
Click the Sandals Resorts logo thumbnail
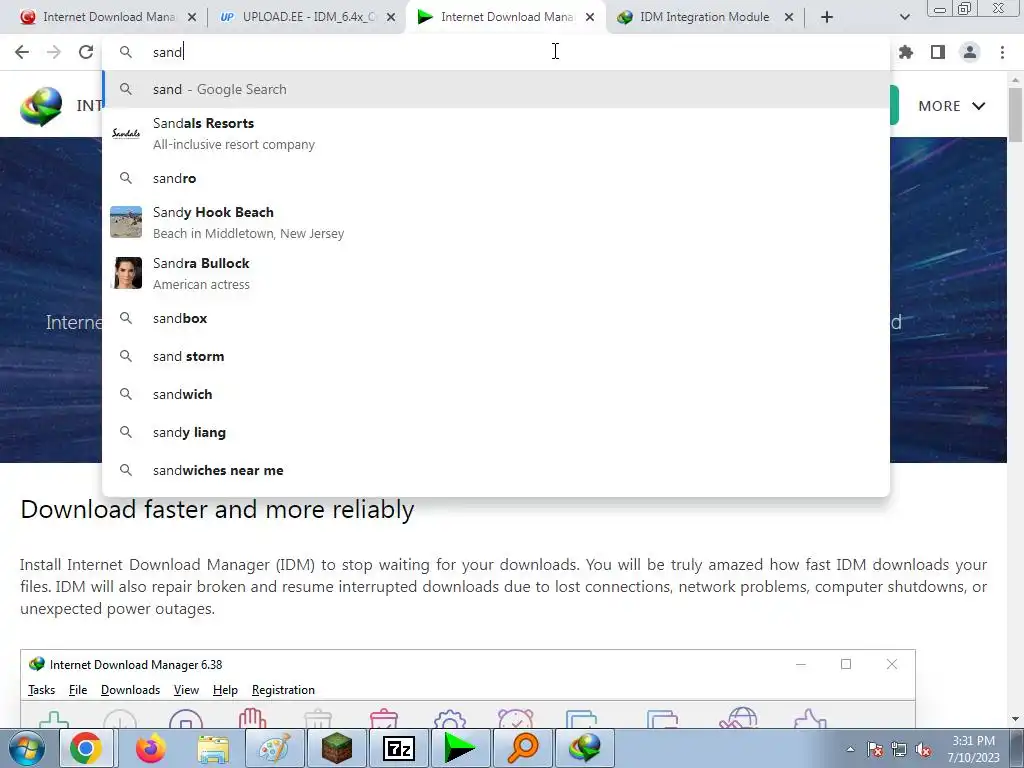(x=126, y=133)
